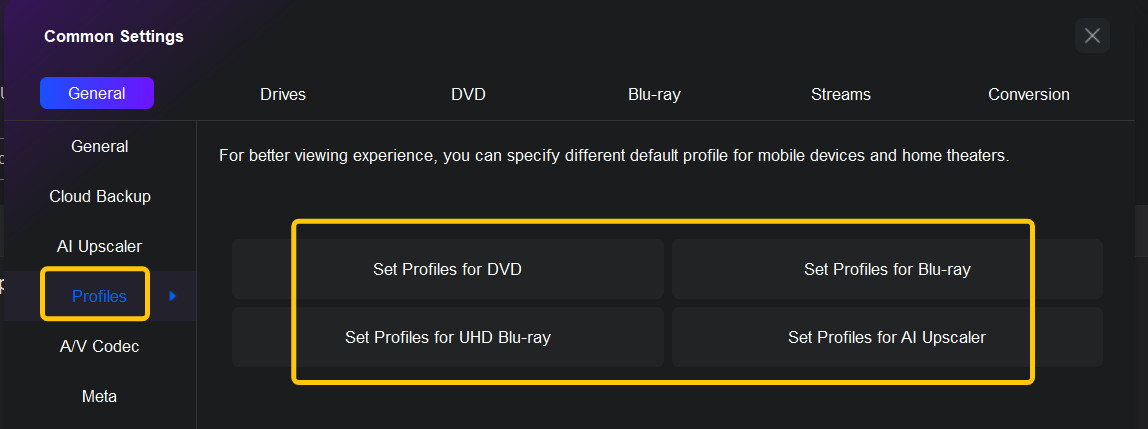This screenshot has height=429, width=1148.
Task: Open the A/V Codec section
Action: (100, 346)
